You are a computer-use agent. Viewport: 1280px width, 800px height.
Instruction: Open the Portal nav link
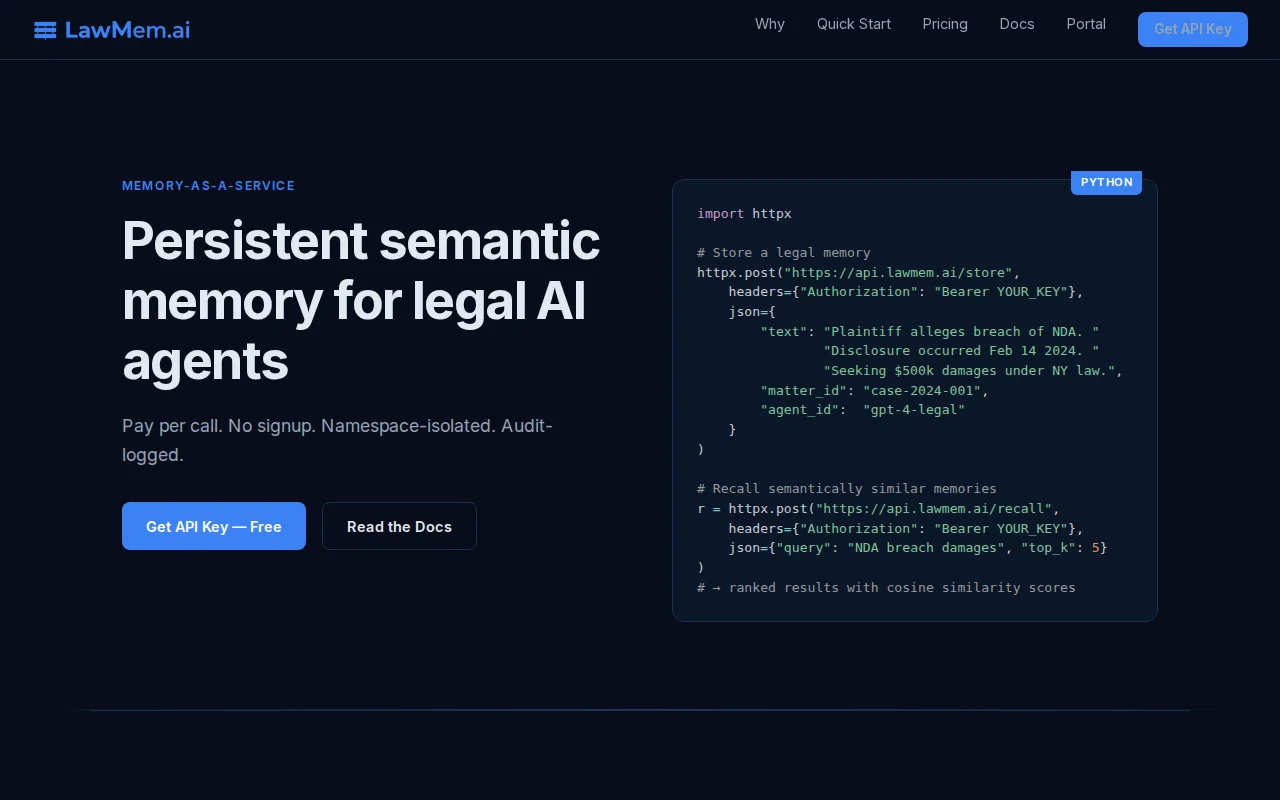click(1086, 24)
